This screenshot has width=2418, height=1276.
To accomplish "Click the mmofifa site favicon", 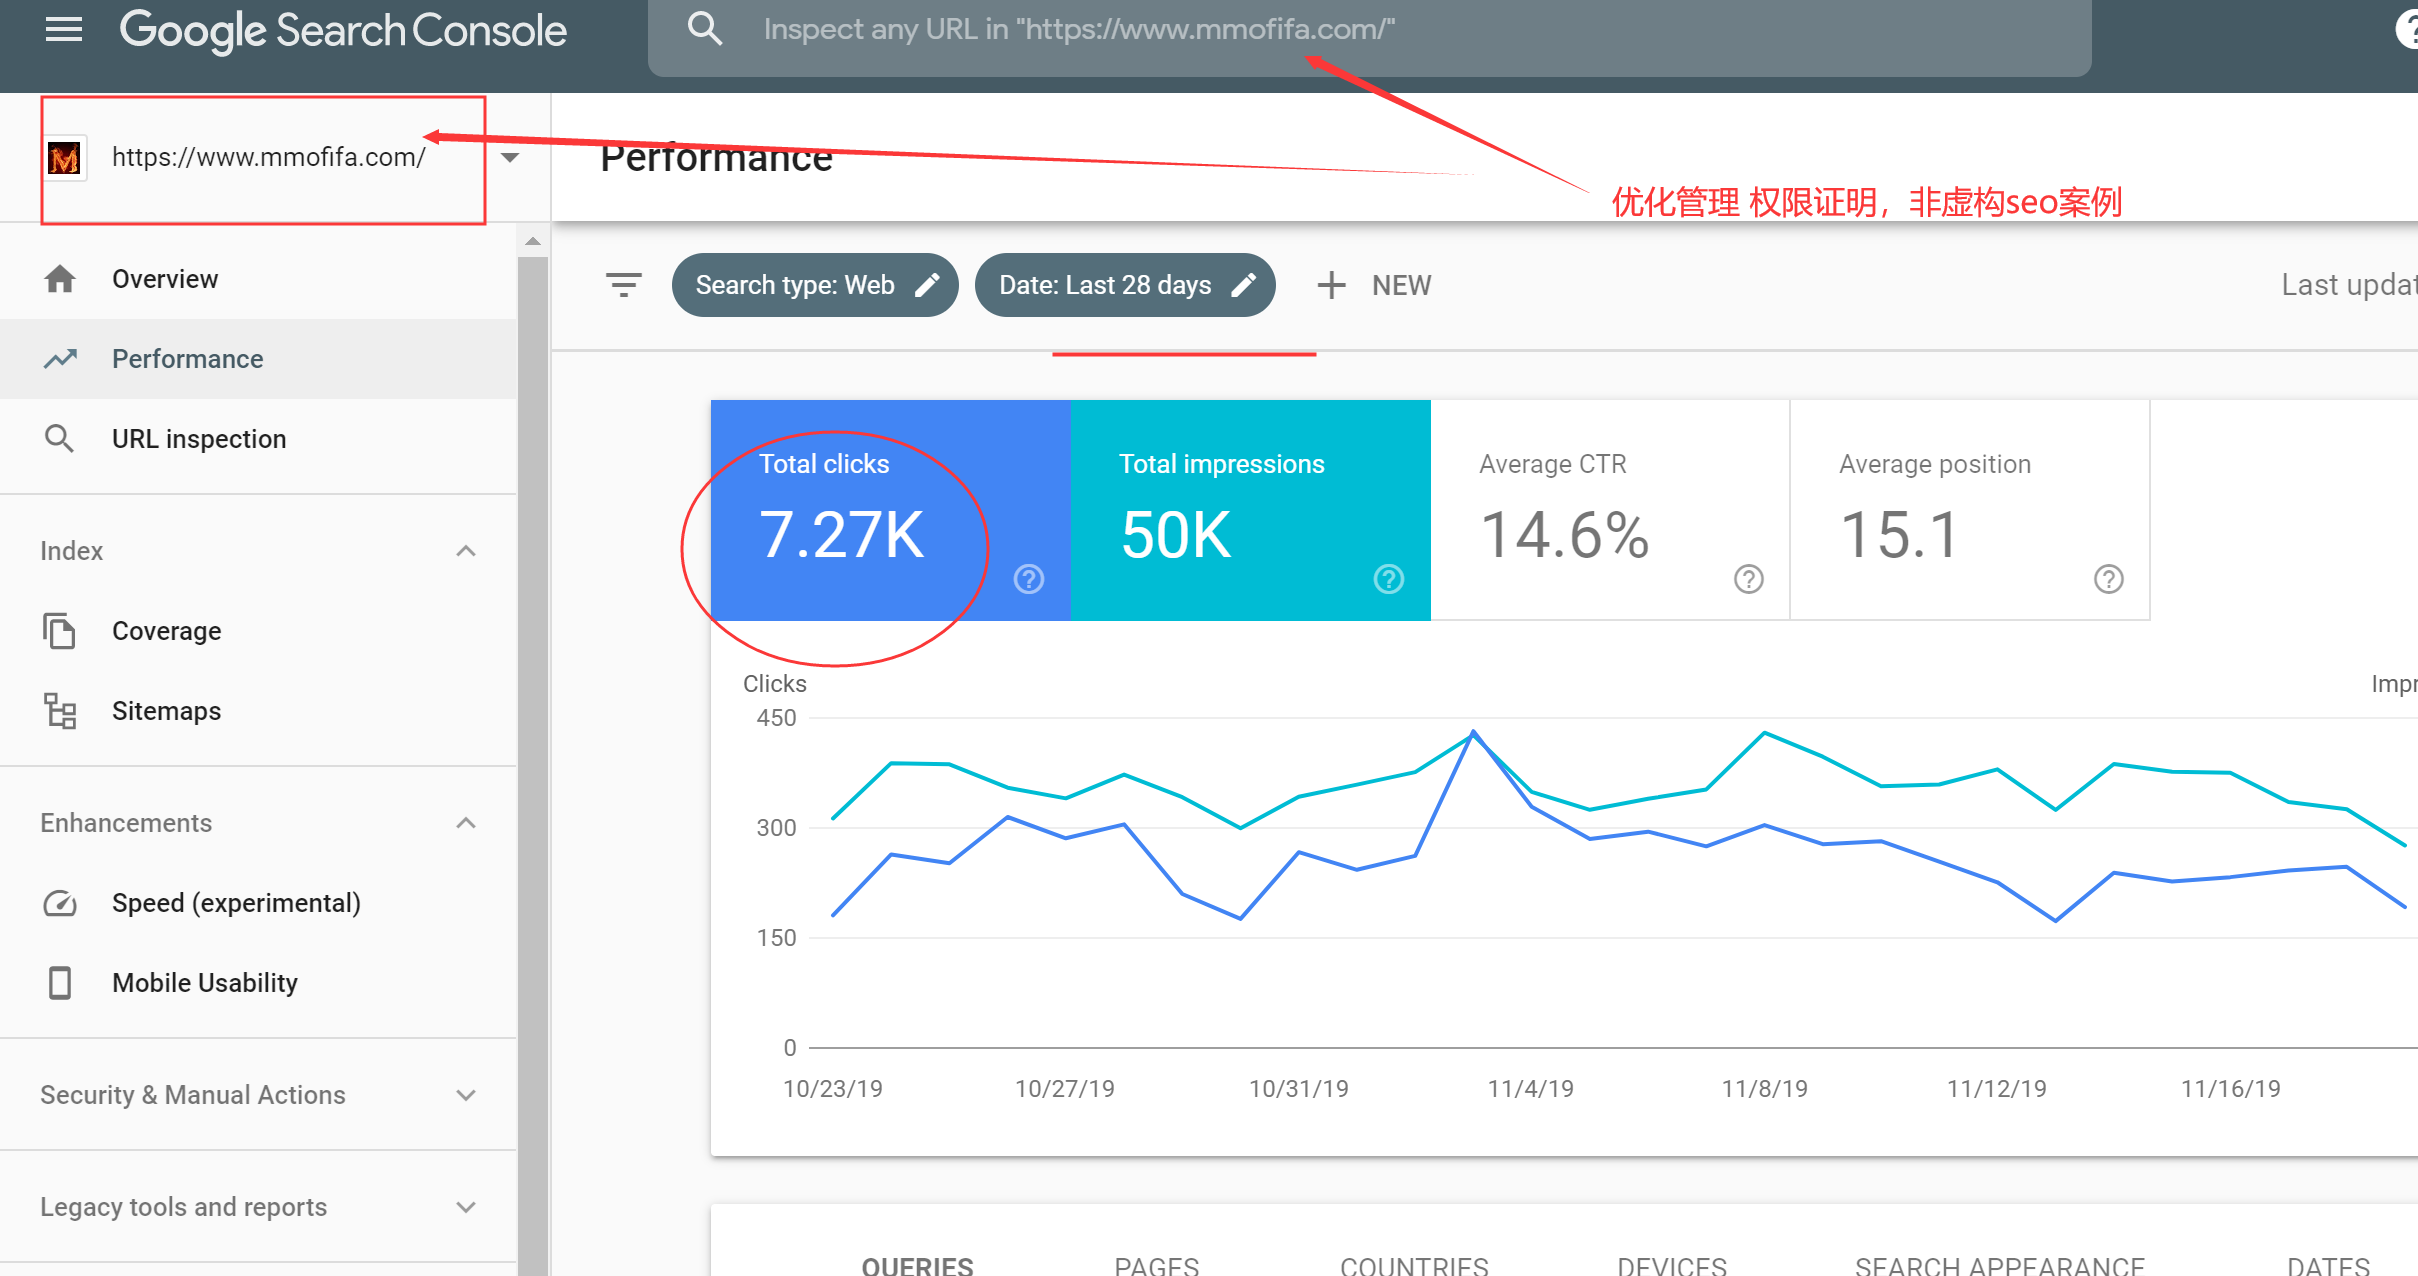I will coord(65,157).
